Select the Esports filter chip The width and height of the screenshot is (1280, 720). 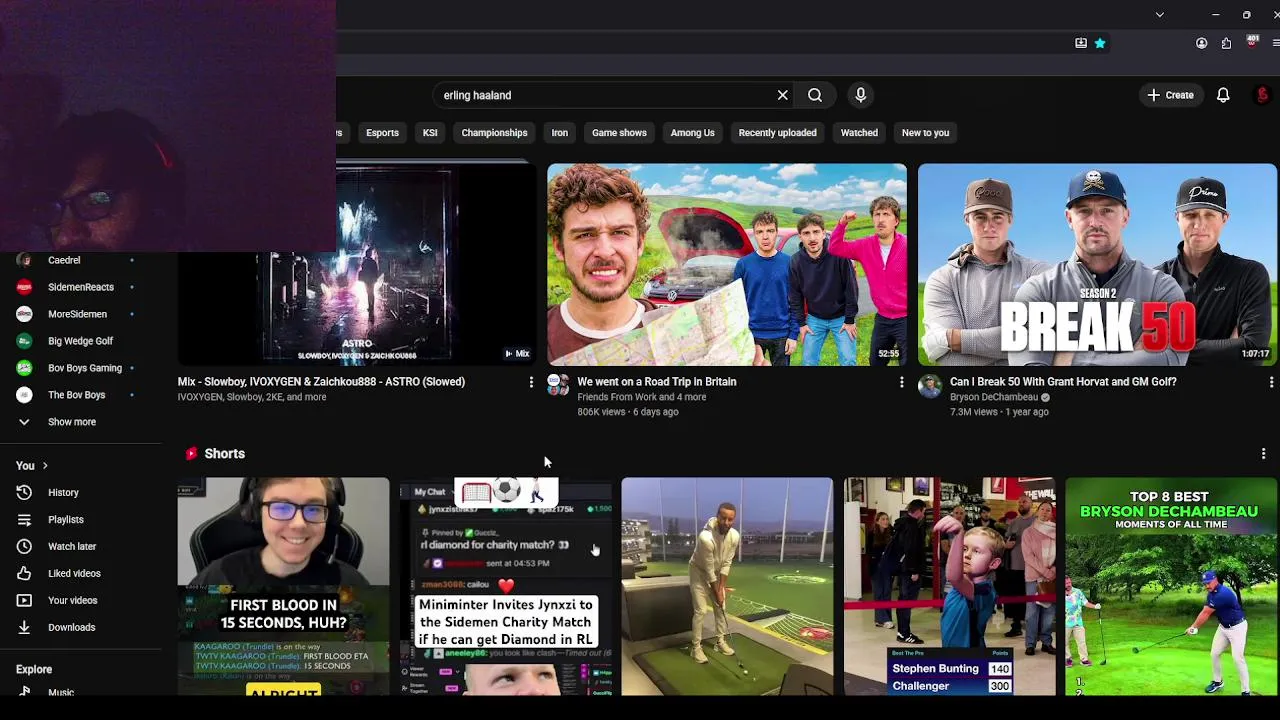[x=382, y=132]
